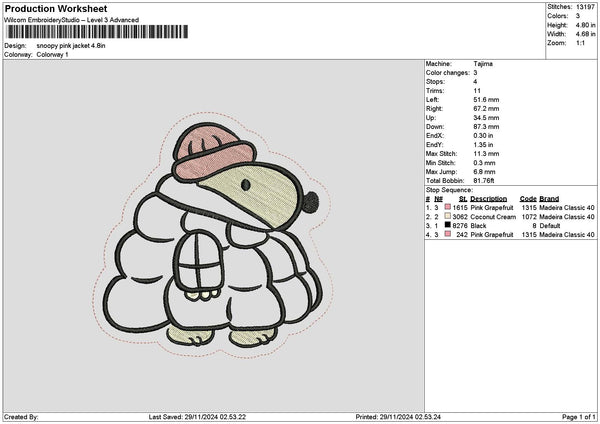The width and height of the screenshot is (600, 424).
Task: Click 'Wilcom EmbroideryStudio – Level 3 Advanced' text
Action: click(x=72, y=20)
